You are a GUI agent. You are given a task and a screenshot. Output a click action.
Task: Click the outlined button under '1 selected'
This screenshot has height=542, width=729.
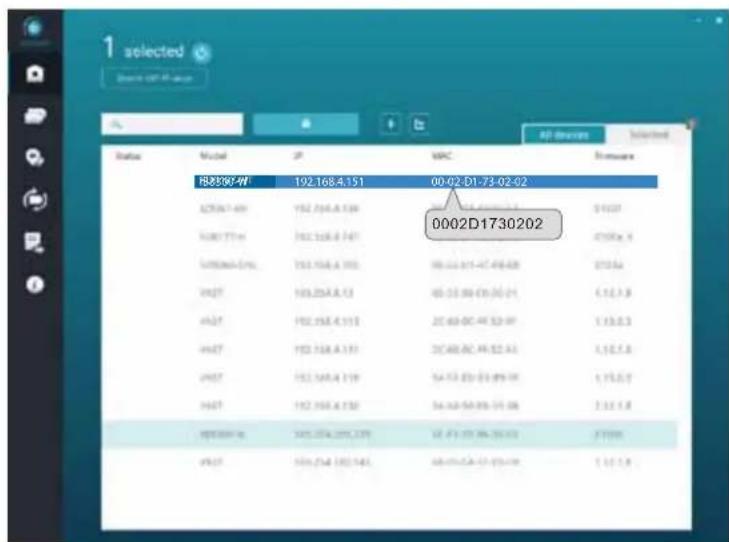154,78
